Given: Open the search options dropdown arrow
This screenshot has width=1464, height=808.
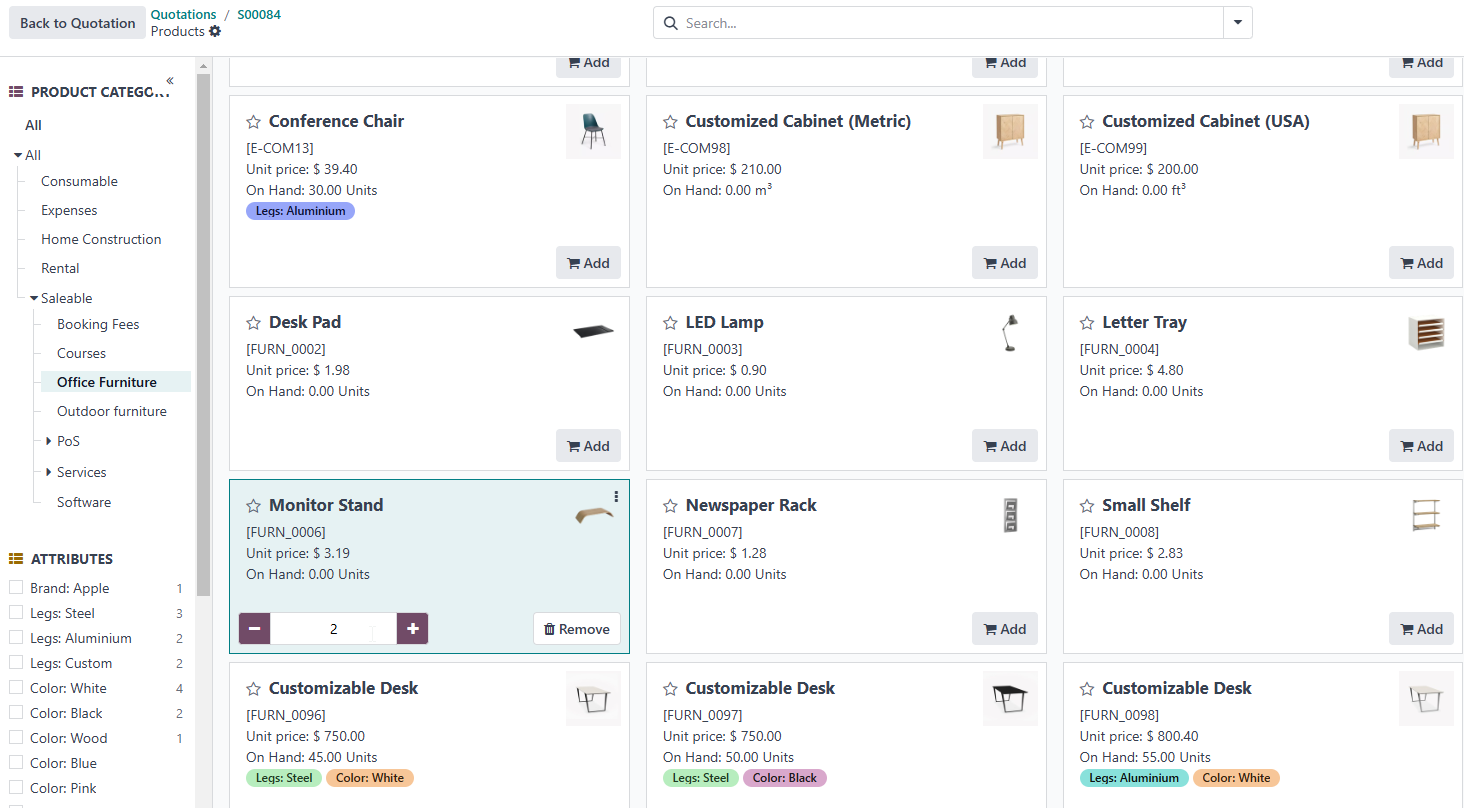Looking at the screenshot, I should click(1238, 23).
